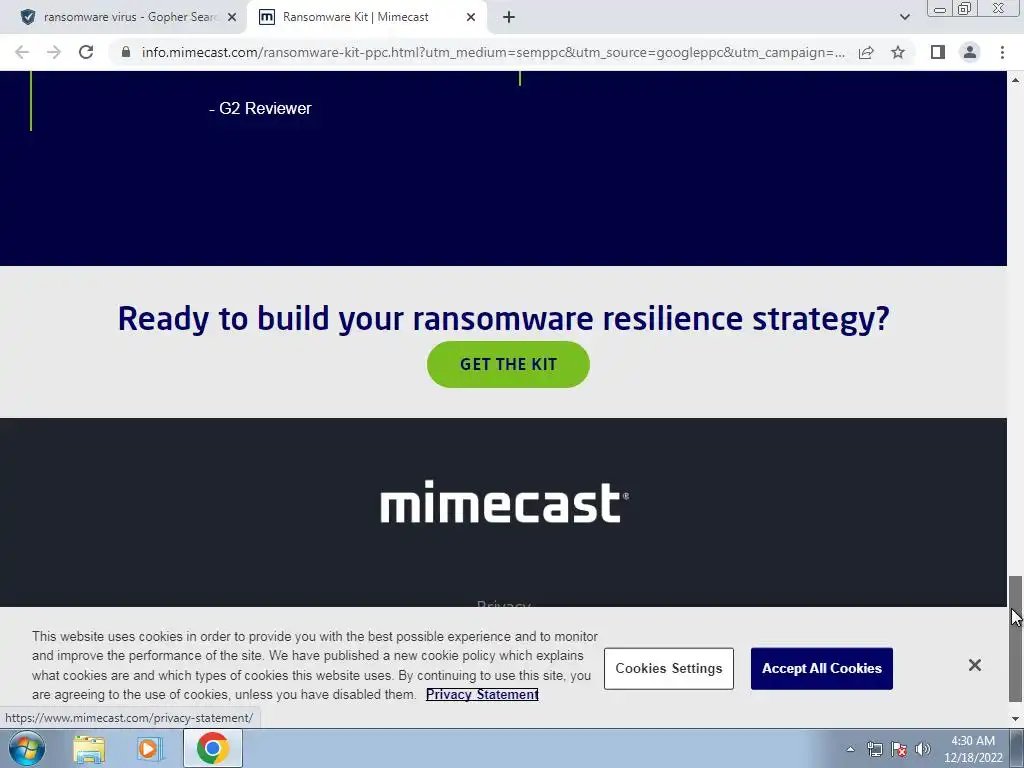The width and height of the screenshot is (1024, 768).
Task: Open Cookies Settings
Action: (x=669, y=669)
